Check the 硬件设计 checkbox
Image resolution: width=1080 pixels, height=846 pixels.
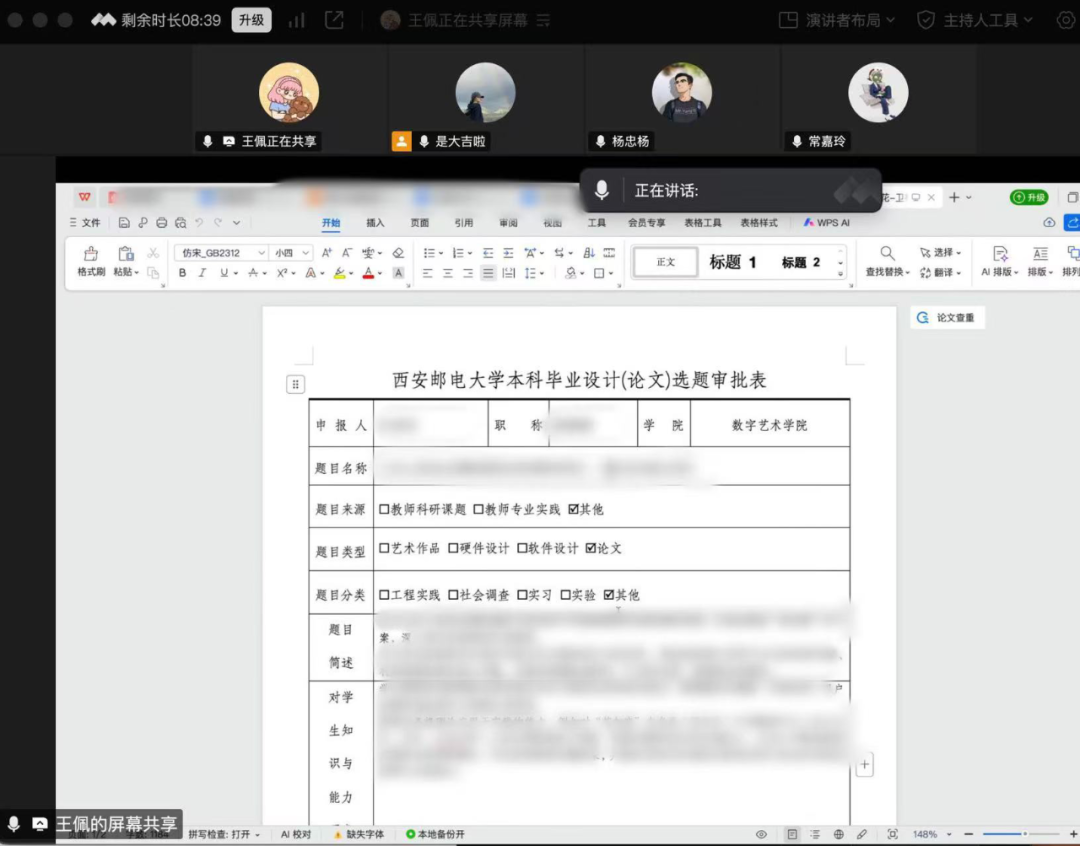pos(453,548)
